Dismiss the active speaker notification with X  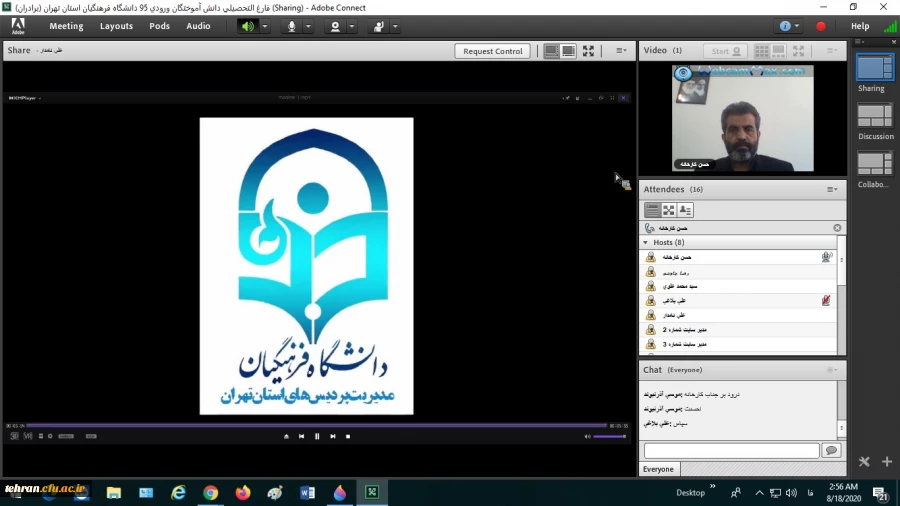pyautogui.click(x=837, y=228)
